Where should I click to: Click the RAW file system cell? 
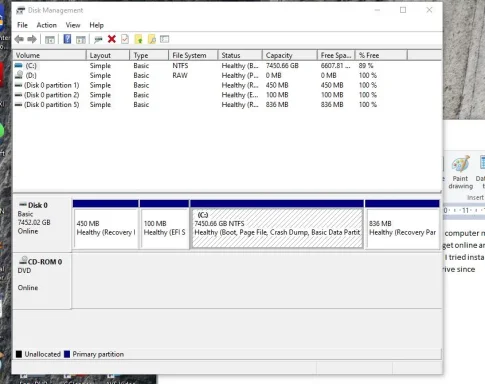(x=180, y=75)
